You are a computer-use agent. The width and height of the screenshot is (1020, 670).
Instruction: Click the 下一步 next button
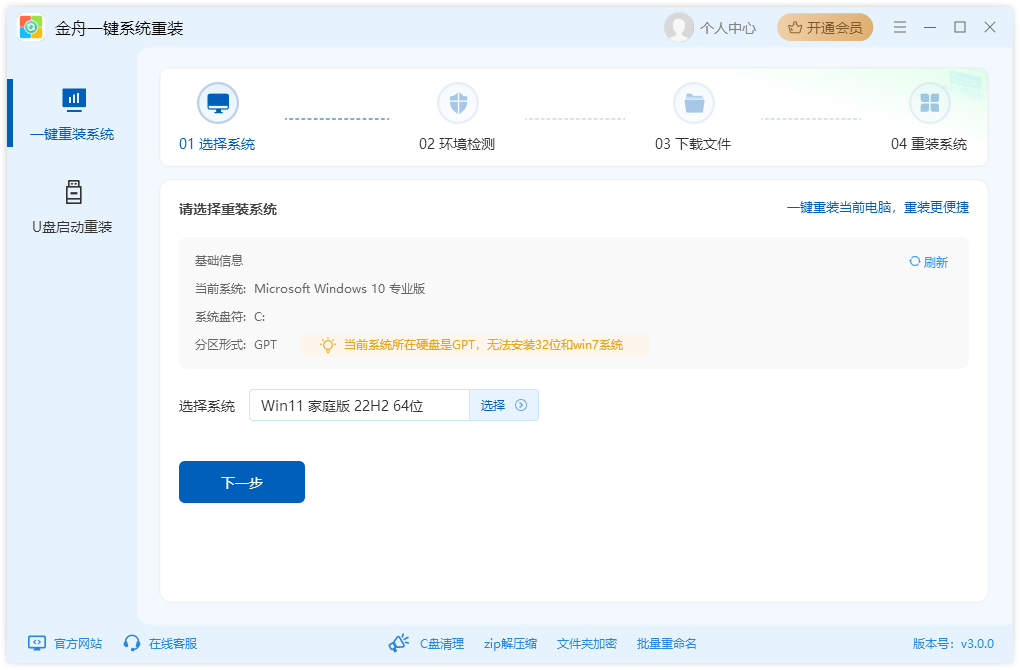tap(242, 482)
